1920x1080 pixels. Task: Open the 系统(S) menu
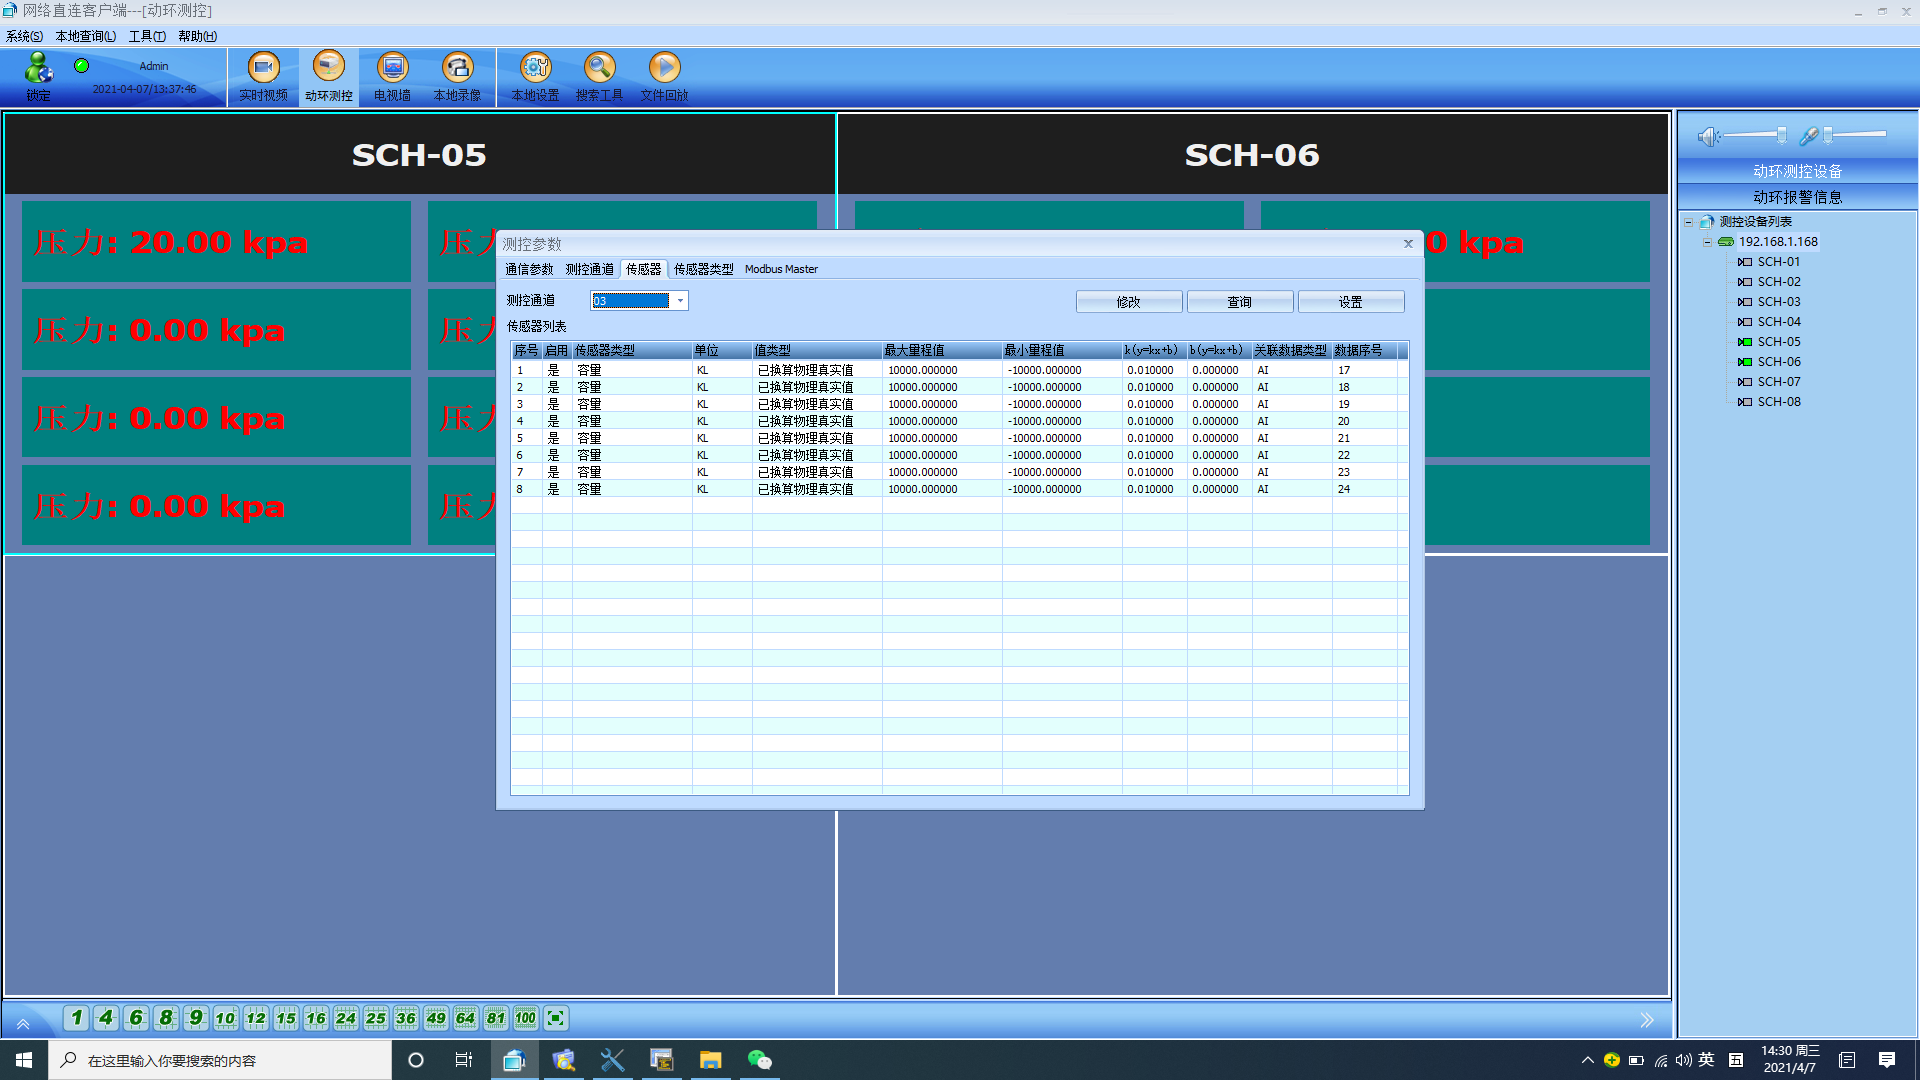[24, 36]
